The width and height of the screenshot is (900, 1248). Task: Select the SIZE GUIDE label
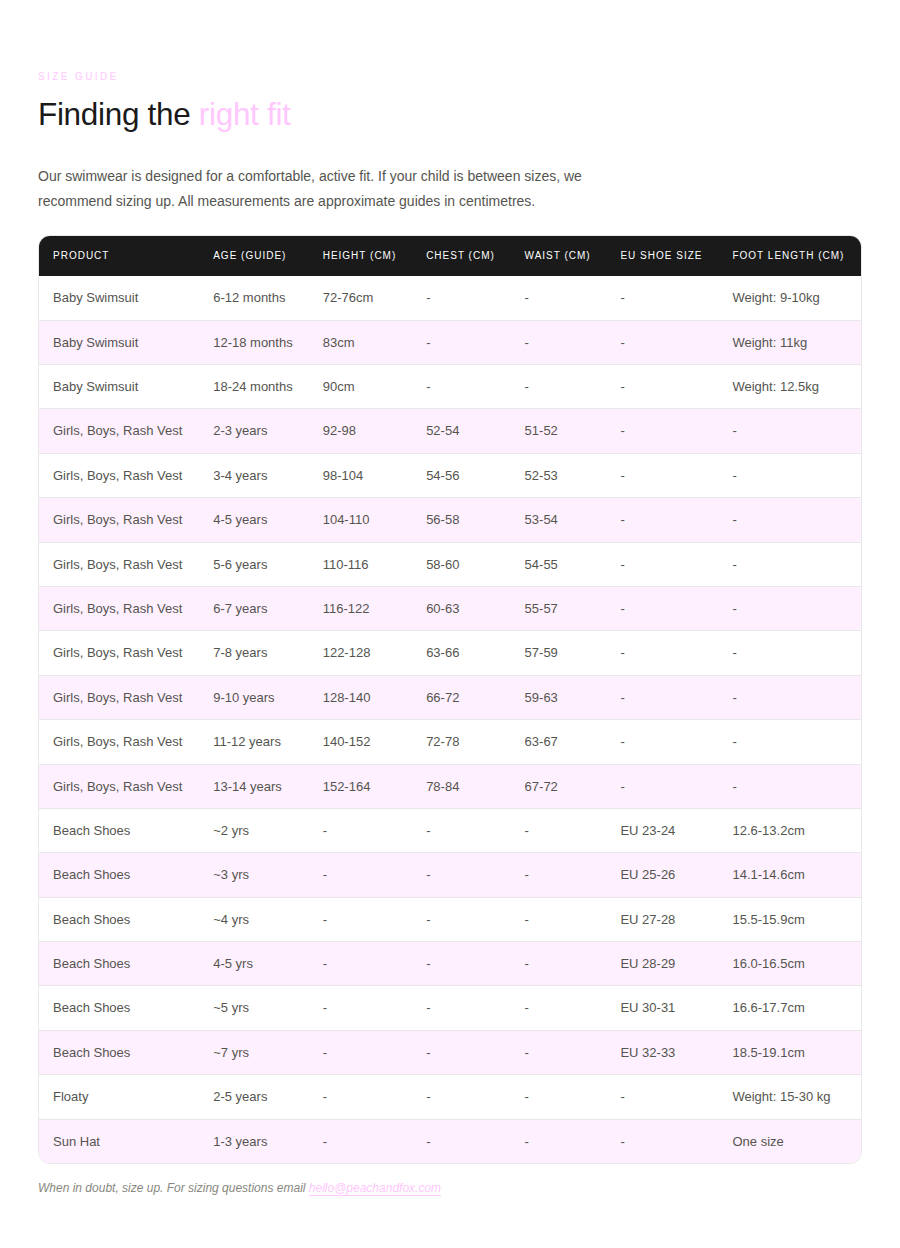pos(78,76)
